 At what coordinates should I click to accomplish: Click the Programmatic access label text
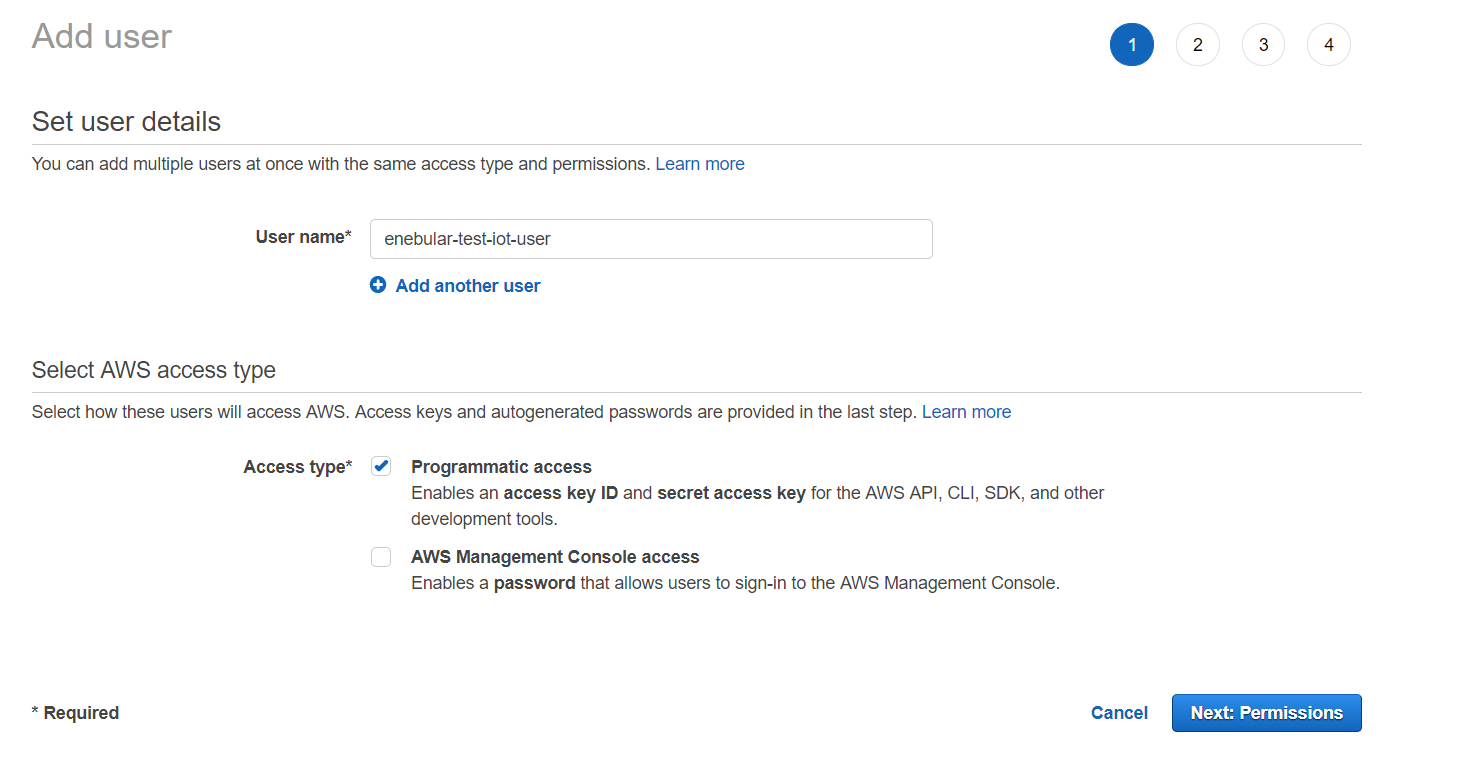[501, 467]
